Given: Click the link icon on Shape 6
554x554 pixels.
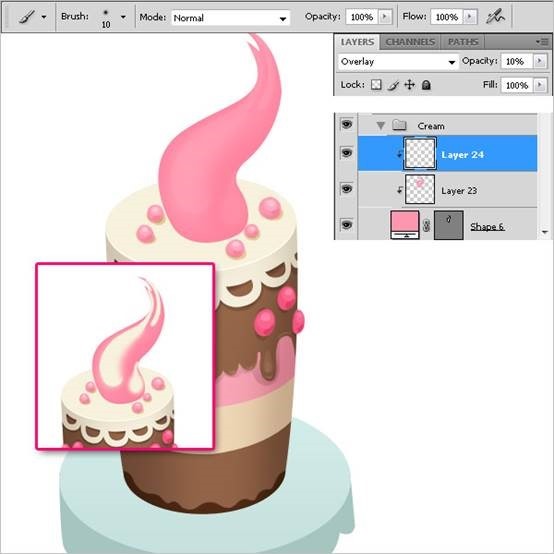Looking at the screenshot, I should coord(426,225).
